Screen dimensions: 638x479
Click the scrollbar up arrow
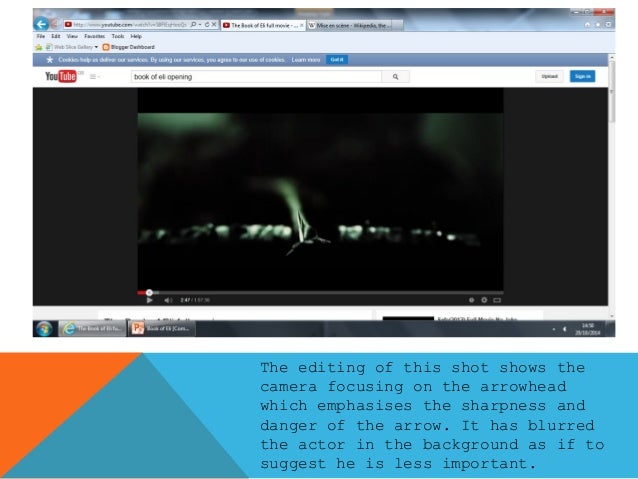[x=612, y=58]
